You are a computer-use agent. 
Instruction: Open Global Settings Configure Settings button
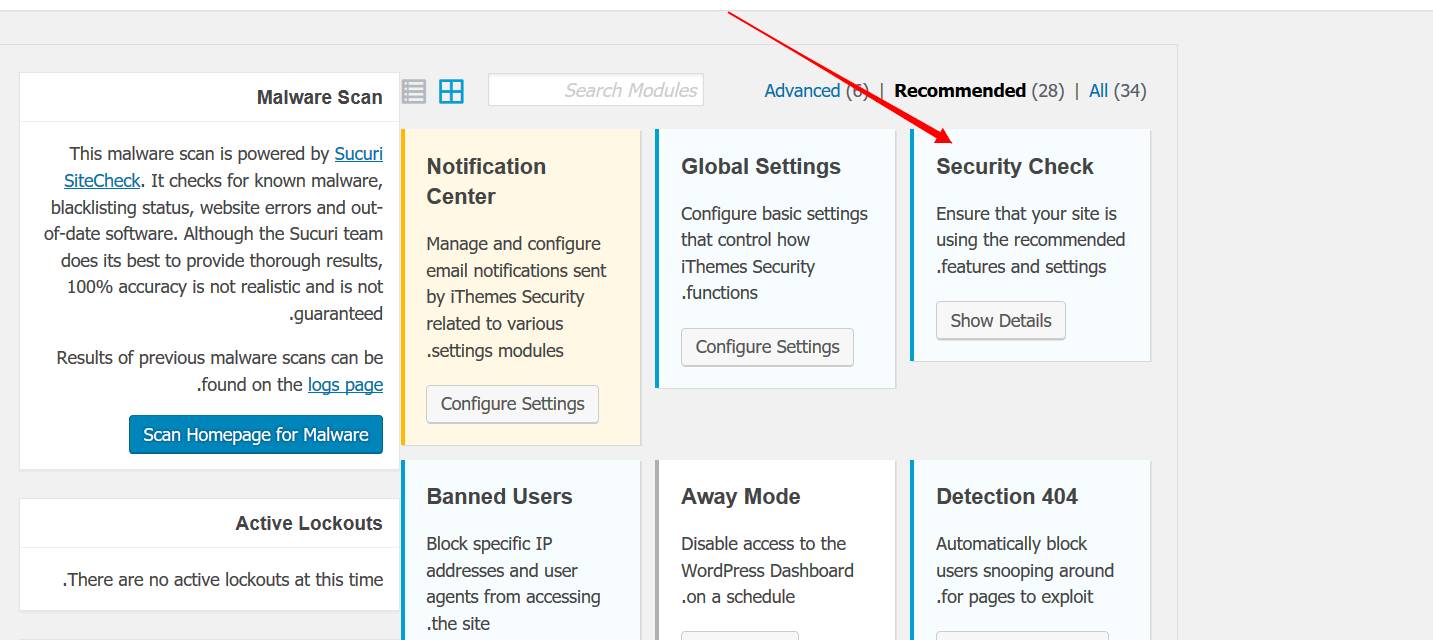tap(768, 347)
